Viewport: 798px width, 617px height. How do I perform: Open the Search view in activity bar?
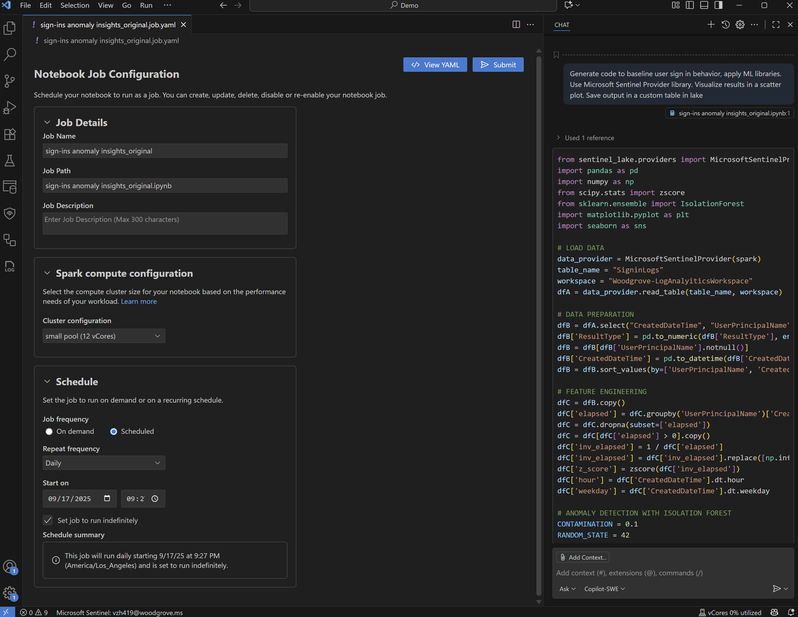10,54
